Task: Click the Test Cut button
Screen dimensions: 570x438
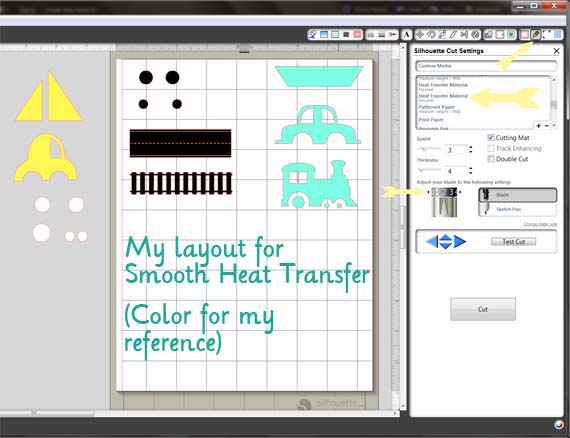Action: pyautogui.click(x=513, y=241)
